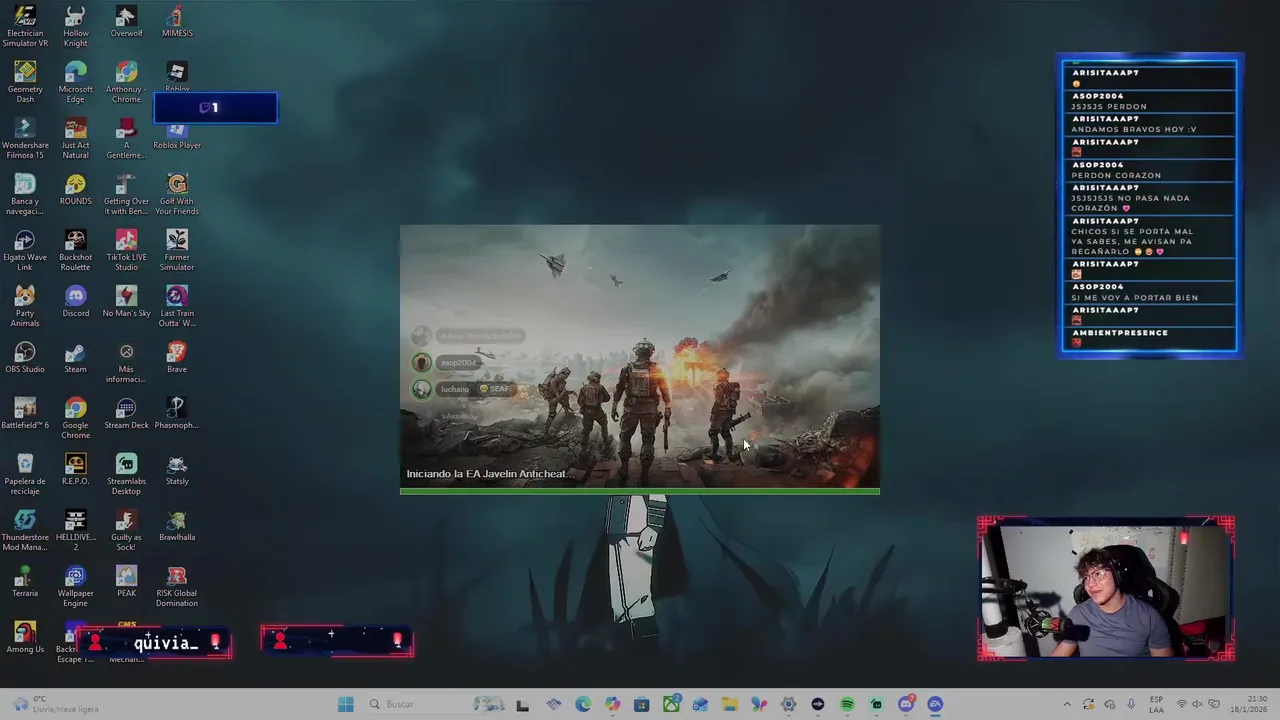The image size is (1280, 720).
Task: Switch to the EA app taskbar icon
Action: pos(935,704)
